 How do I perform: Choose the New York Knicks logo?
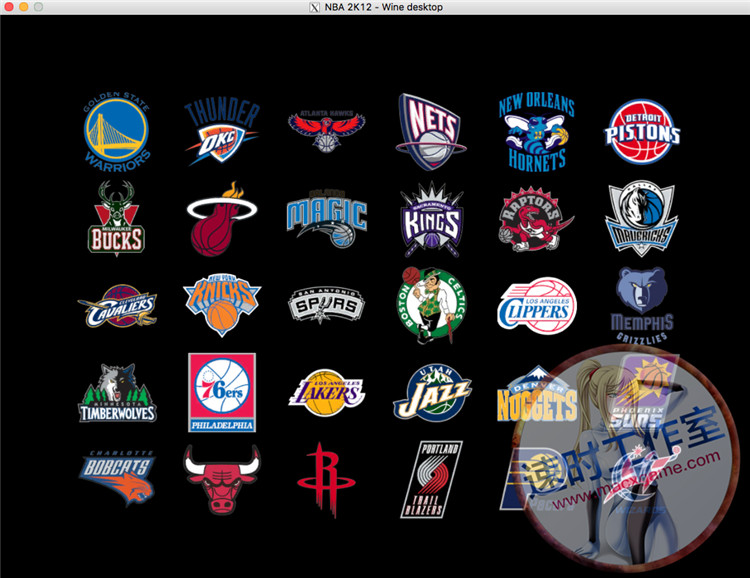tap(222, 305)
